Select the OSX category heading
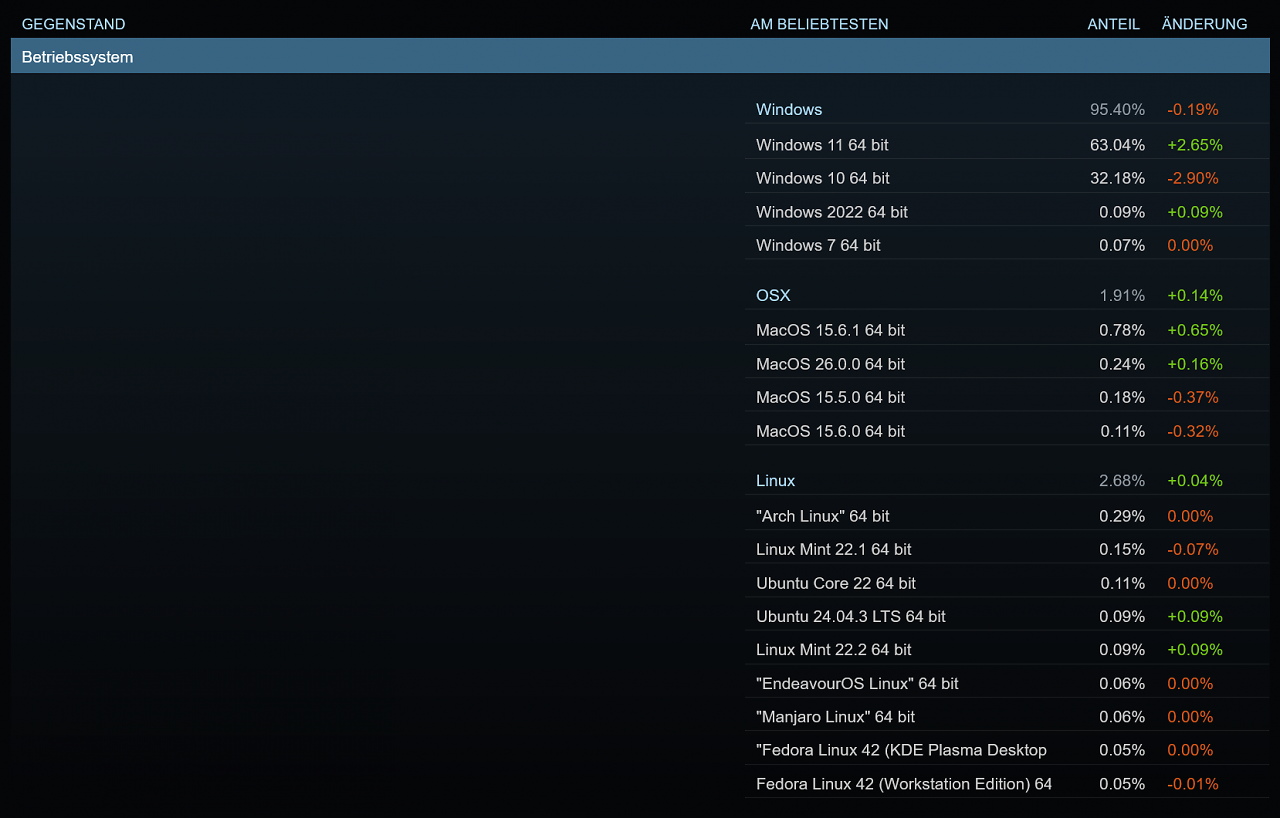The height and width of the screenshot is (818, 1280). click(x=773, y=296)
